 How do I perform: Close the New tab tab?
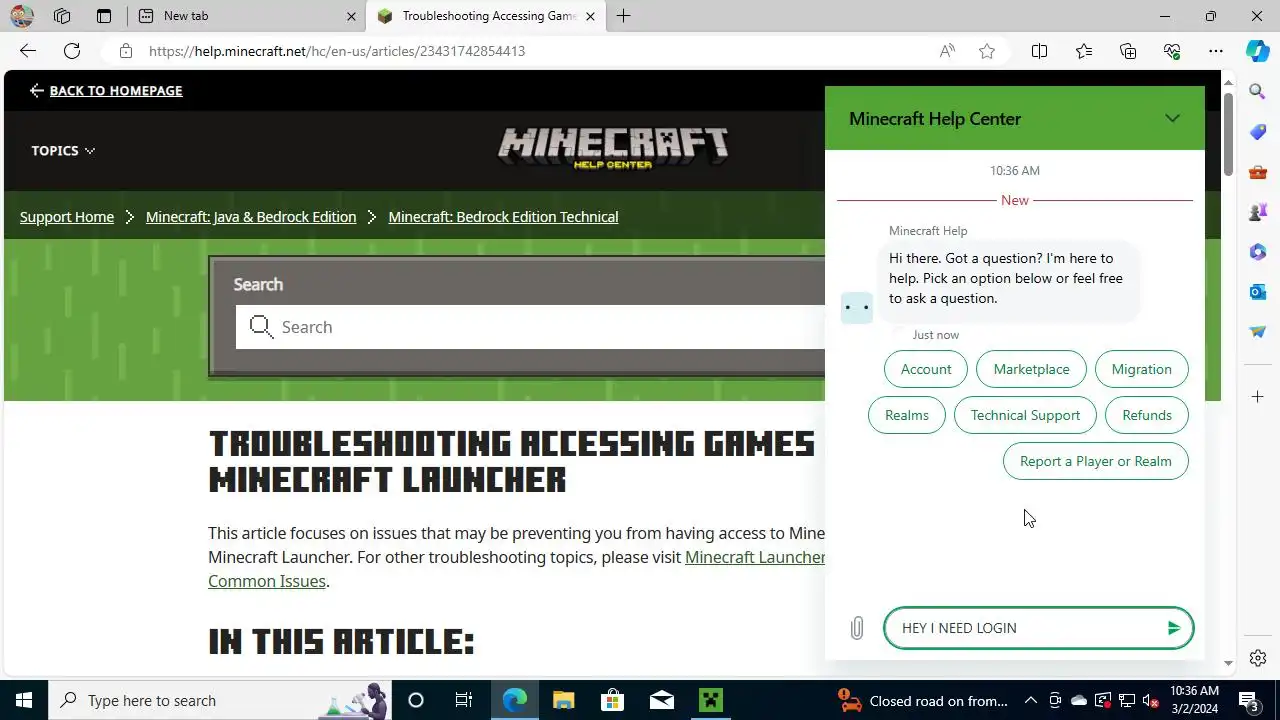click(x=351, y=16)
